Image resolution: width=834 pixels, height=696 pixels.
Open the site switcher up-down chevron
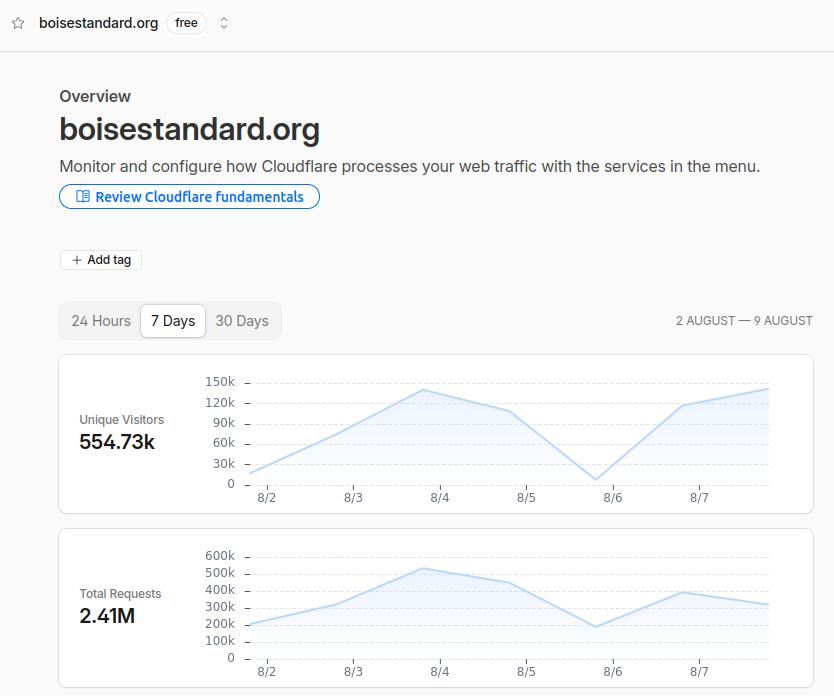[x=224, y=23]
